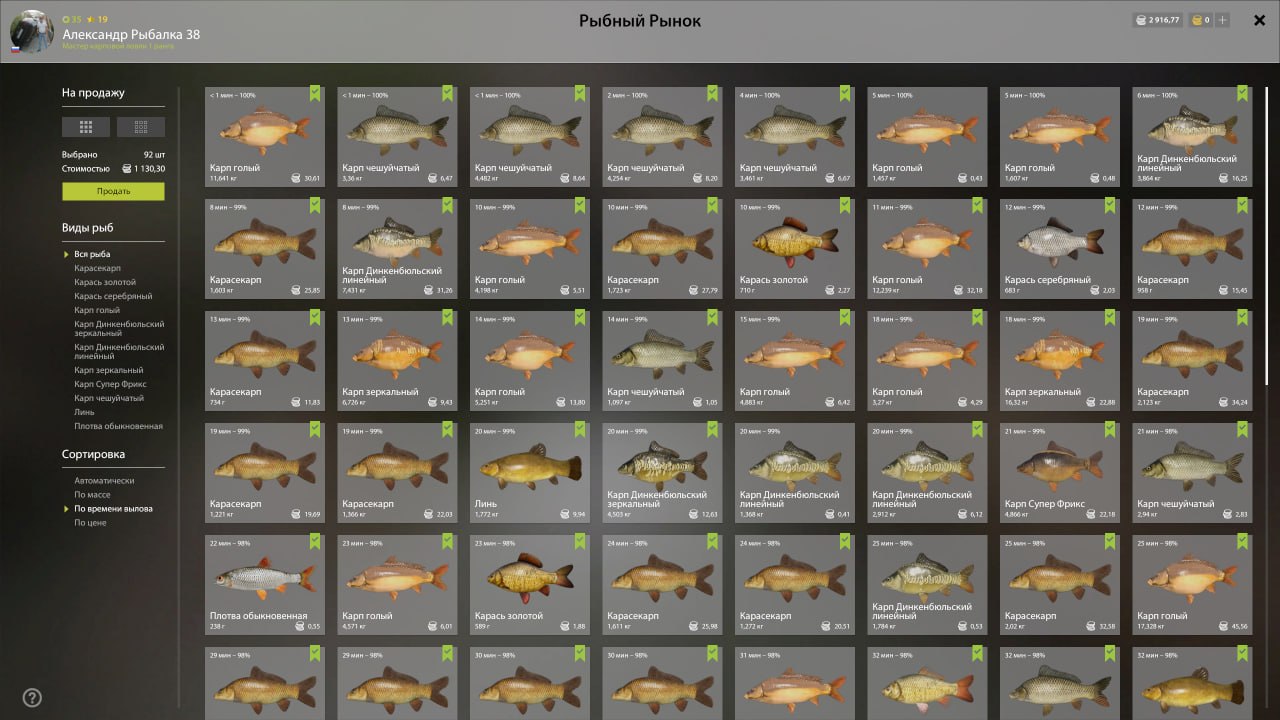Sort fish По массе
The image size is (1280, 720).
pyautogui.click(x=92, y=494)
